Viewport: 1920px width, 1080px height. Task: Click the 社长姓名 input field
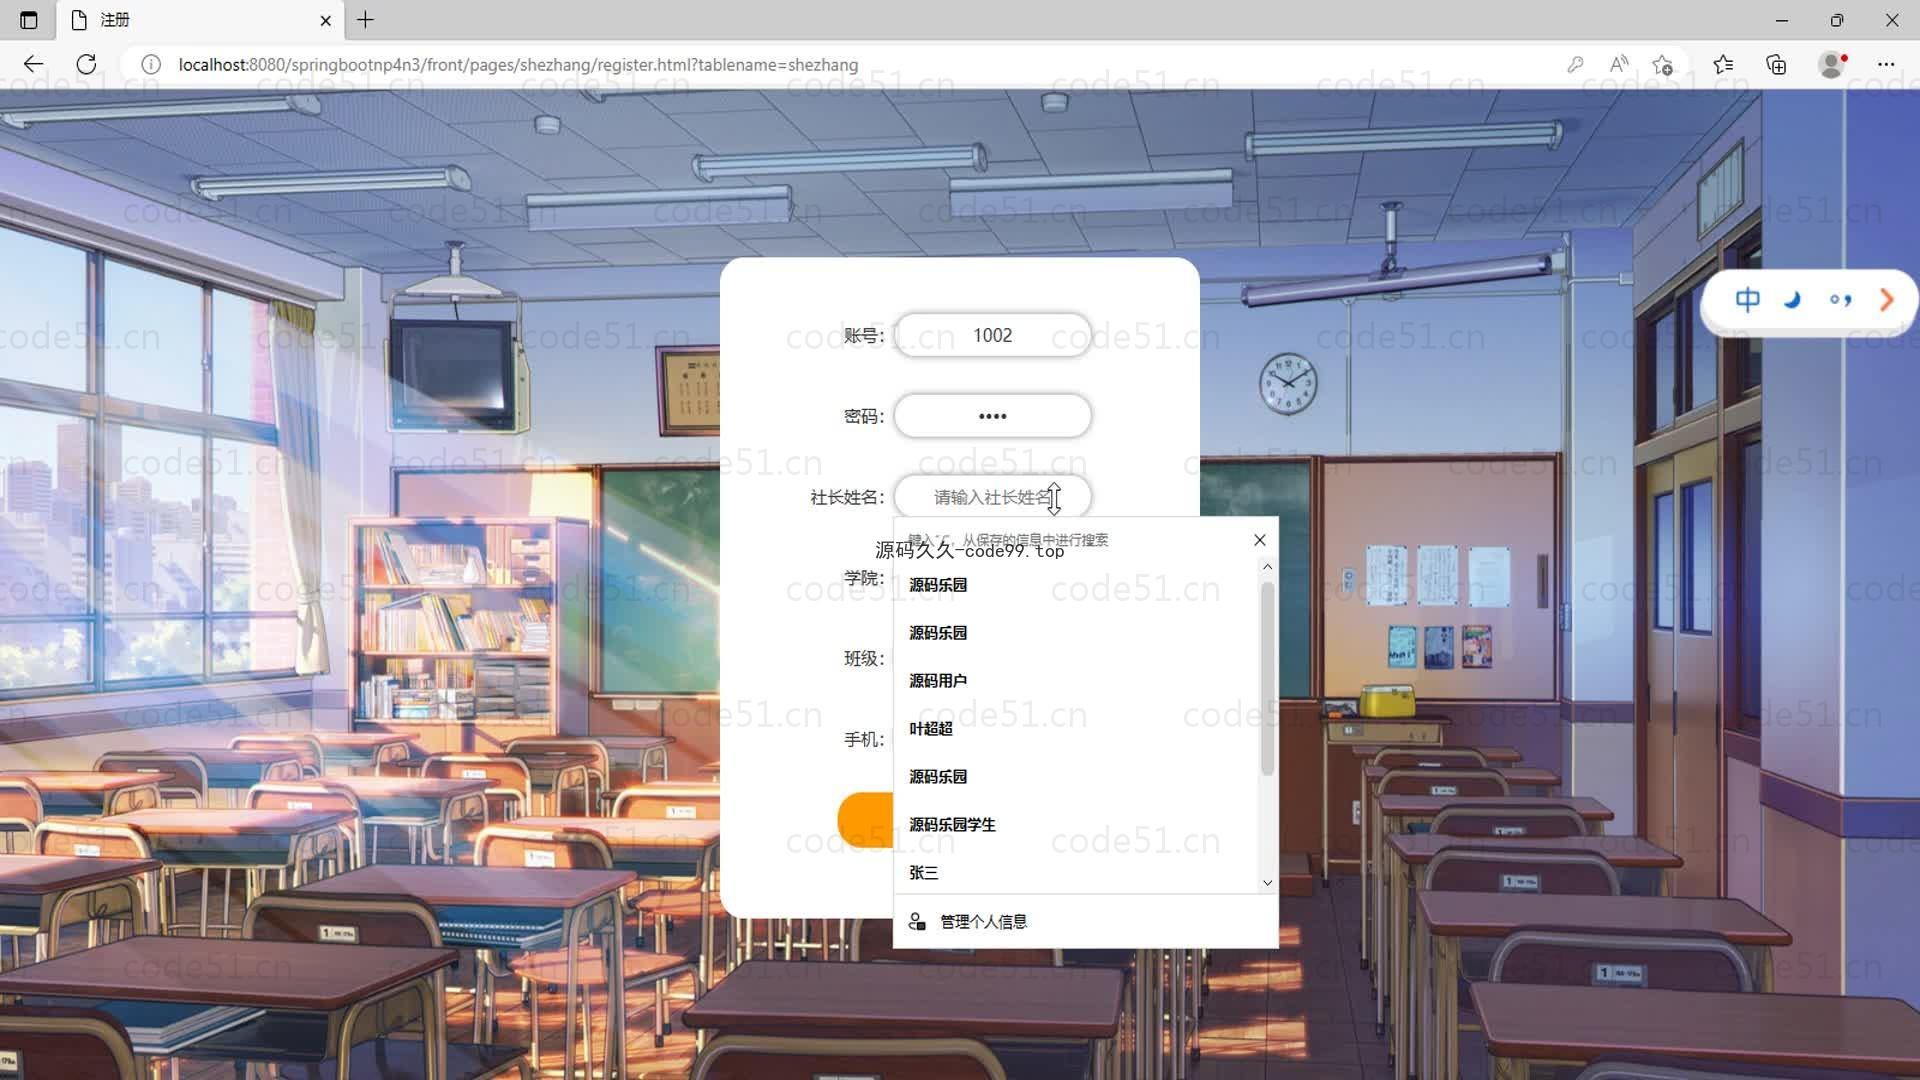[x=992, y=497]
